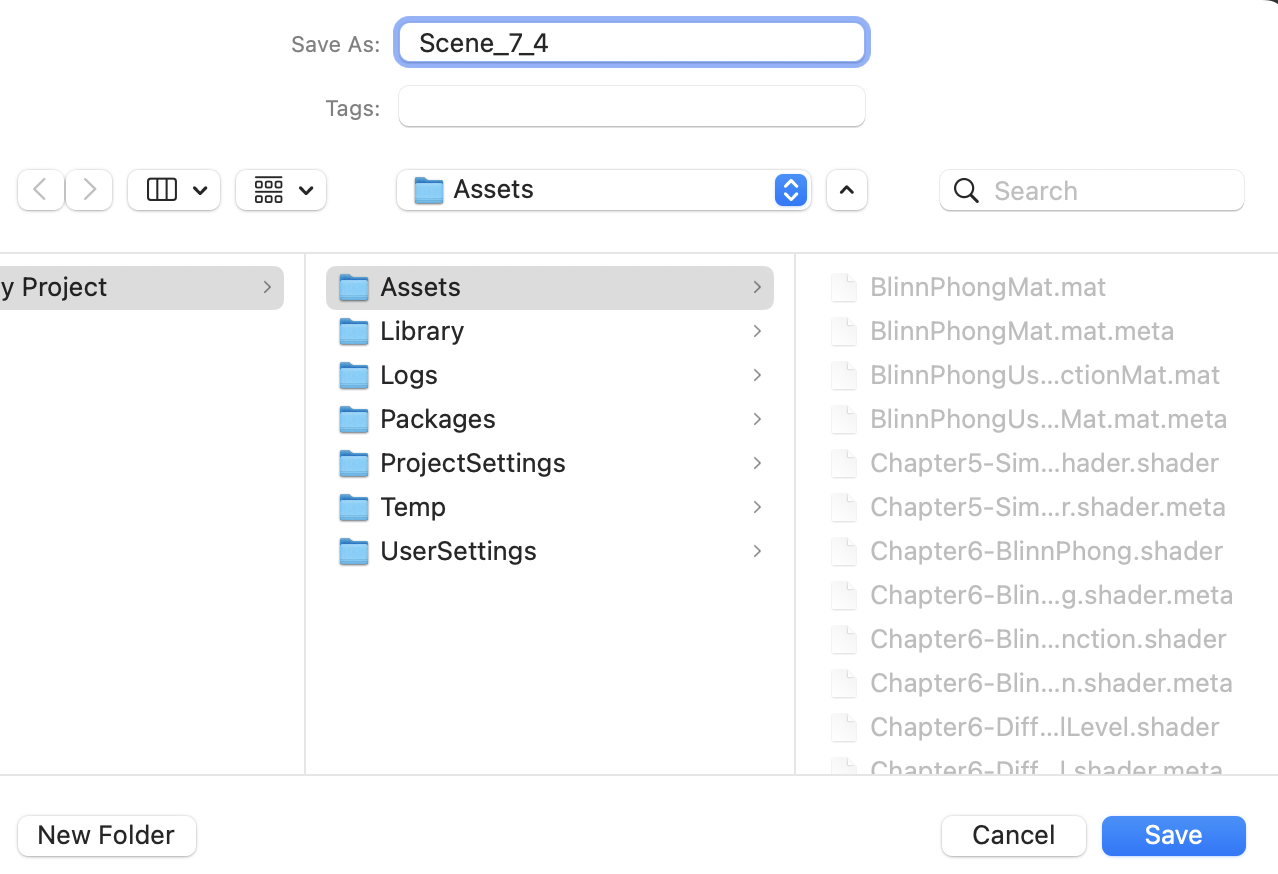
Task: Select the My Project sidebar column item
Action: coord(140,287)
